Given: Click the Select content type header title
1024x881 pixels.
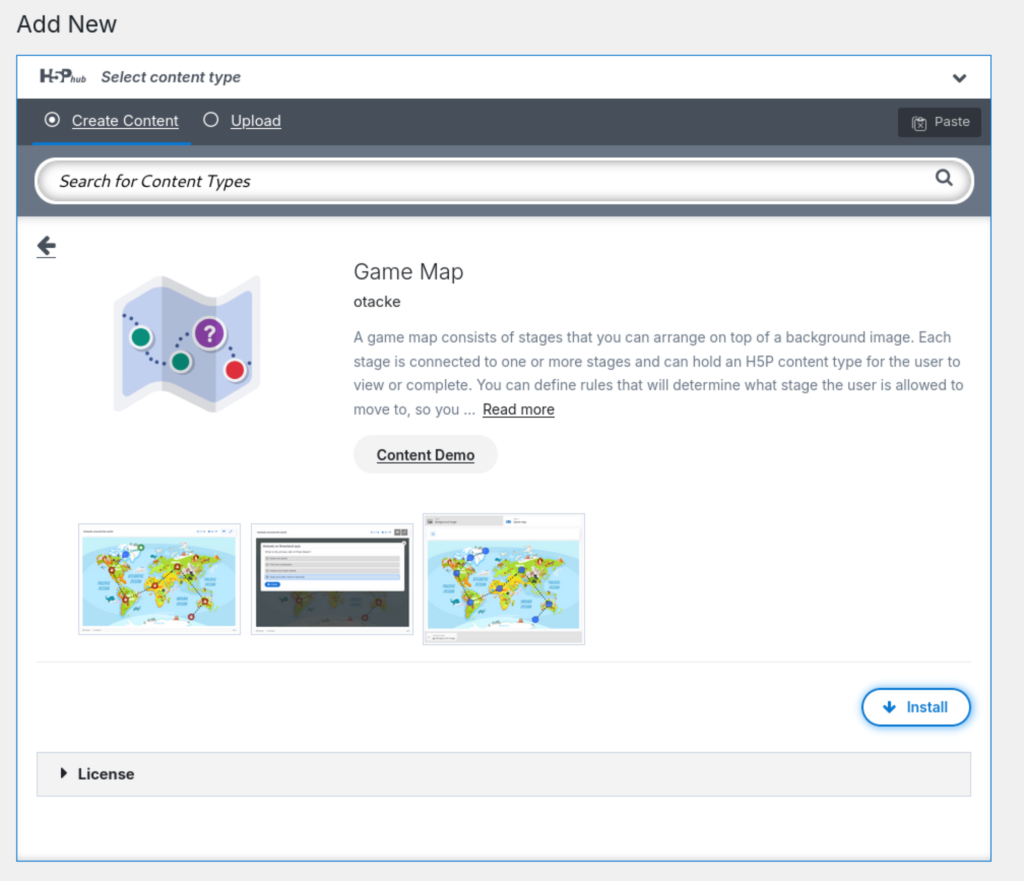Looking at the screenshot, I should click(171, 77).
